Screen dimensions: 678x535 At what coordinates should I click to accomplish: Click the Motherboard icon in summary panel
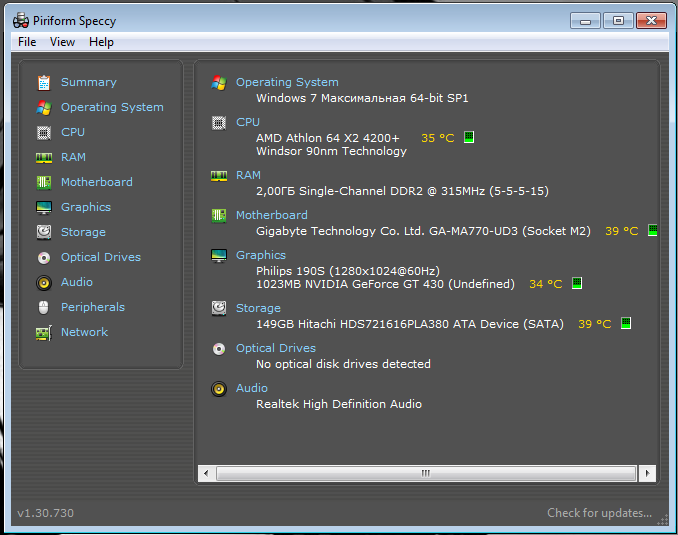tap(219, 215)
